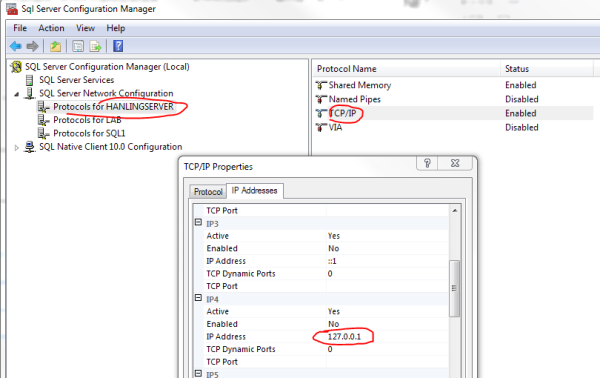Click the empty IP4 TCP Port field
This screenshot has width=600, height=378.
click(387, 362)
